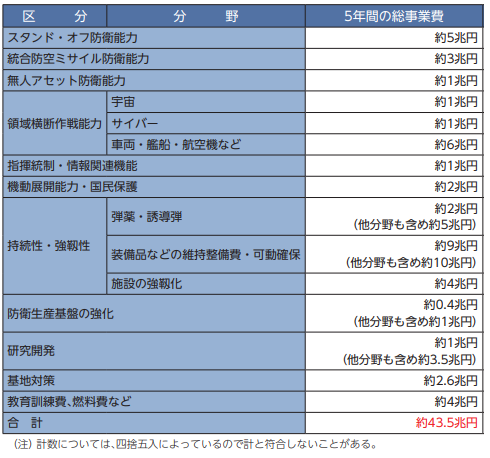Click the 分野 column header
The width and height of the screenshot is (490, 458).
pos(206,16)
